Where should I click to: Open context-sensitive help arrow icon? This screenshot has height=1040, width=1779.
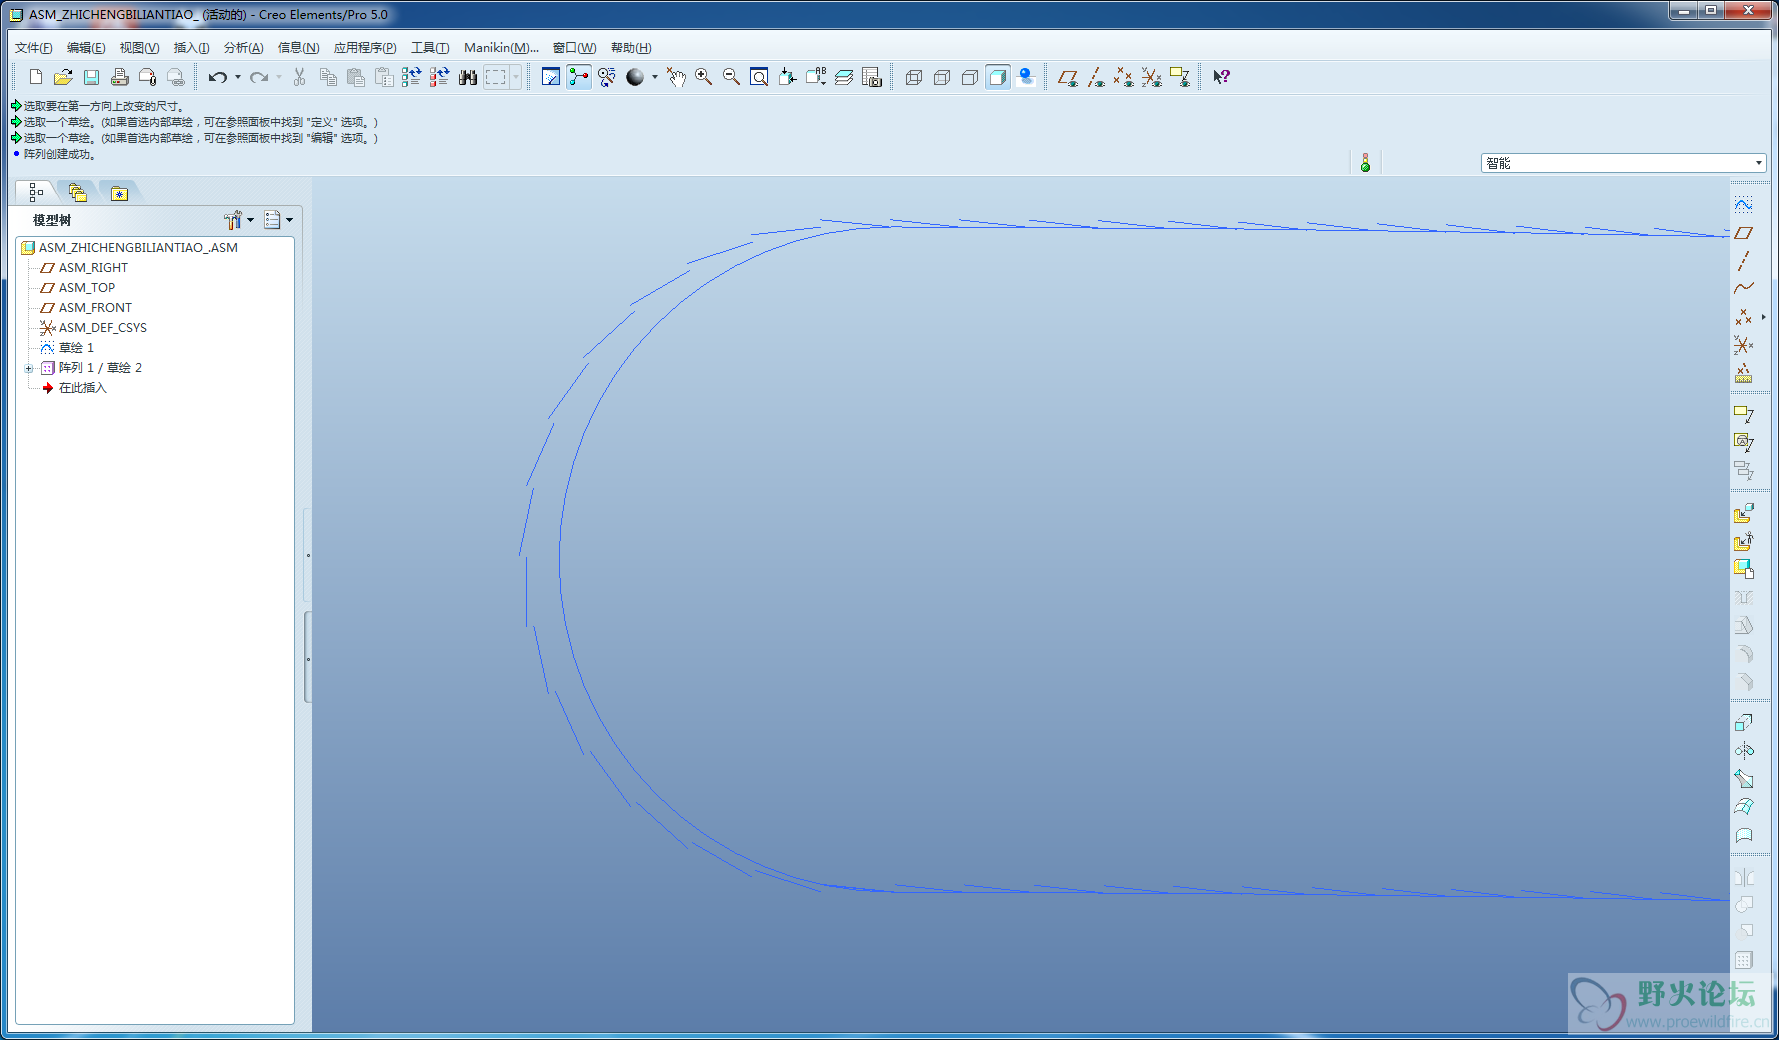pos(1221,77)
